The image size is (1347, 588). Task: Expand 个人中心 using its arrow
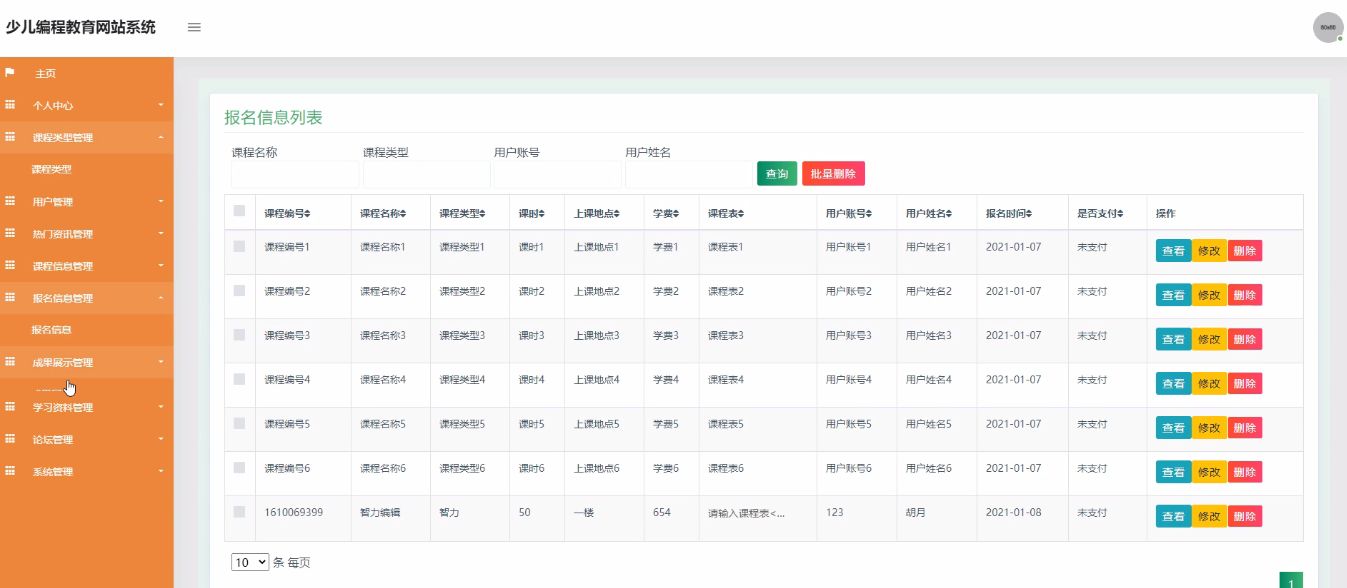[160, 105]
